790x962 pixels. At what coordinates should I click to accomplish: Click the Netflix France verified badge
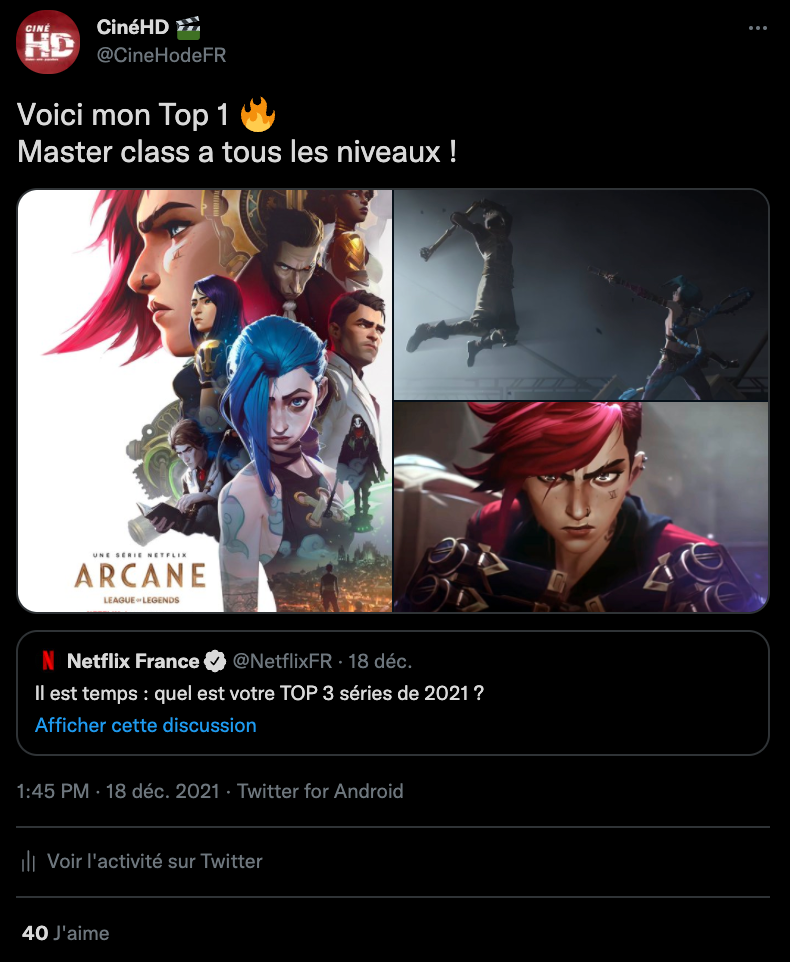215,661
